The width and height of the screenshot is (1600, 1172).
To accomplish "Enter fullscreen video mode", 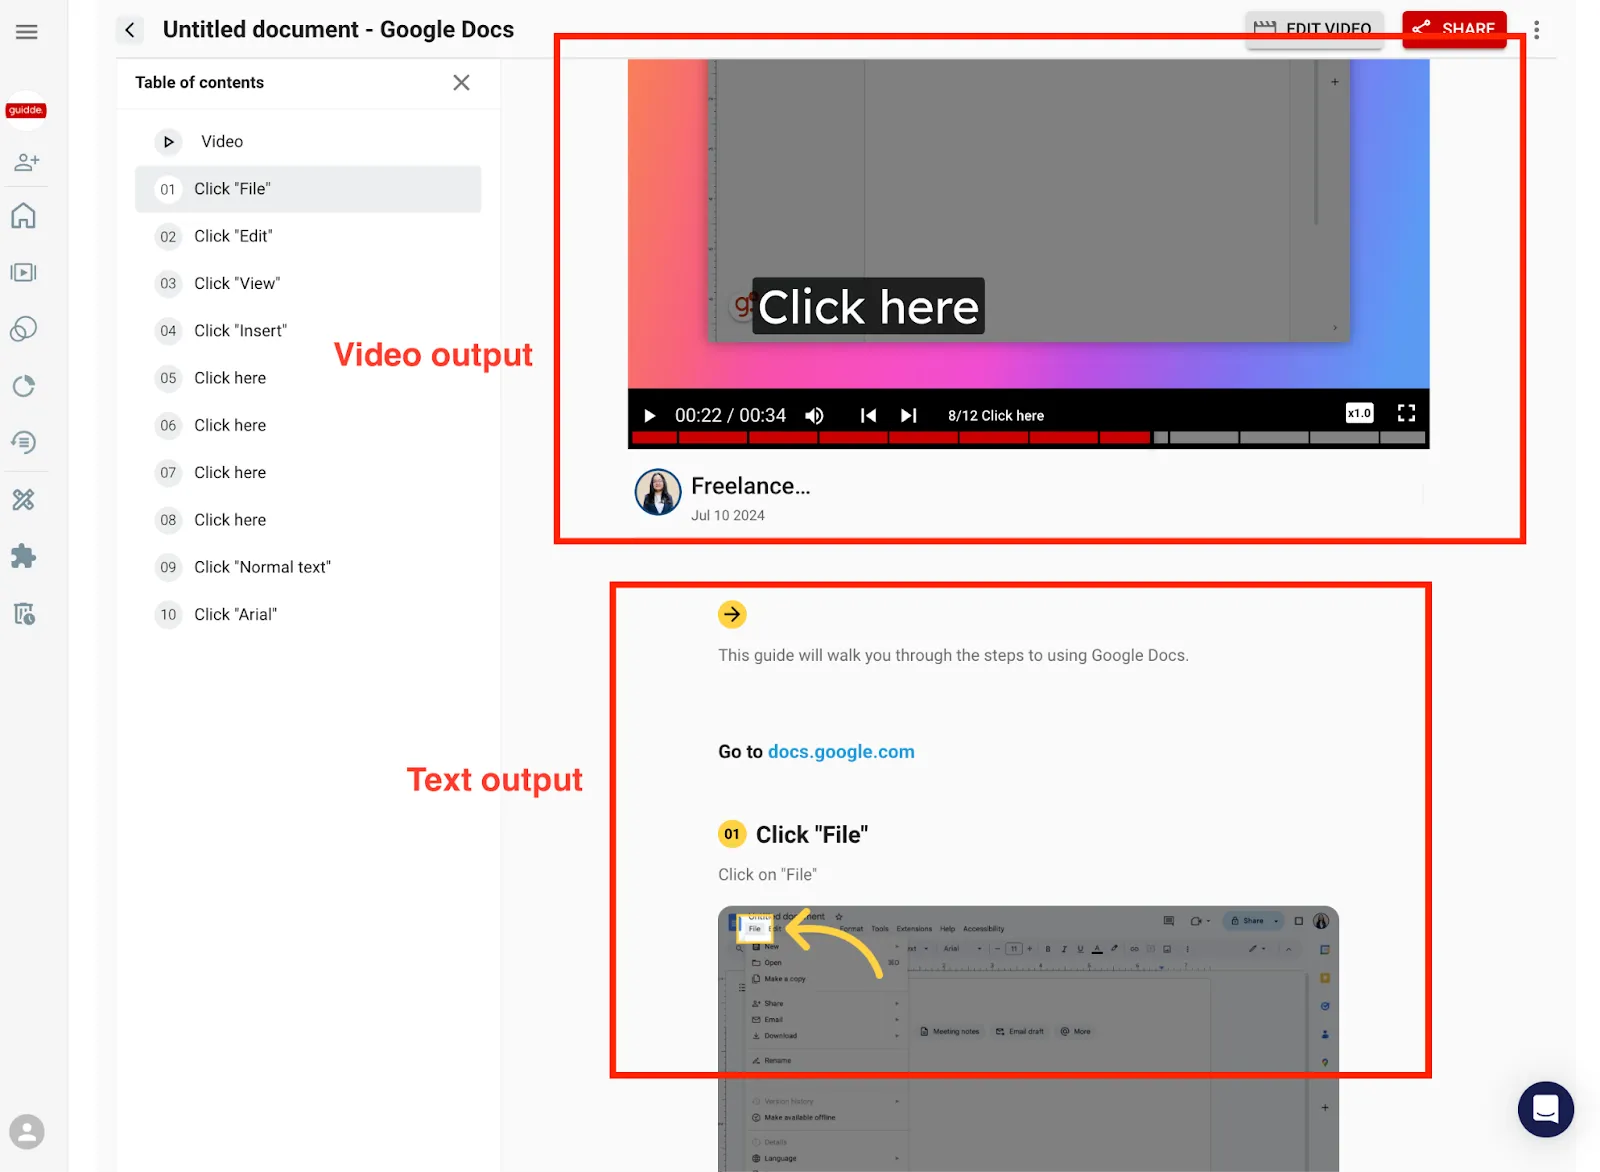I will (x=1406, y=413).
